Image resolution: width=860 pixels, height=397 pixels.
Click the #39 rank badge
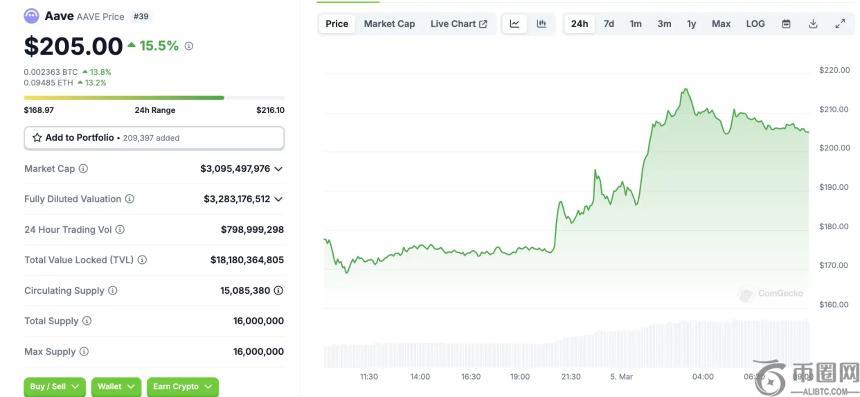click(x=141, y=16)
